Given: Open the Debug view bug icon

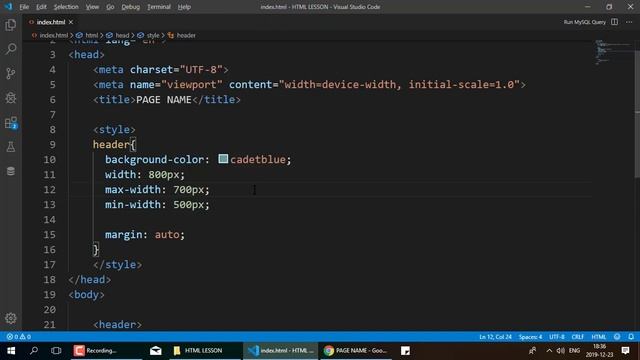Looking at the screenshot, I should [11, 98].
